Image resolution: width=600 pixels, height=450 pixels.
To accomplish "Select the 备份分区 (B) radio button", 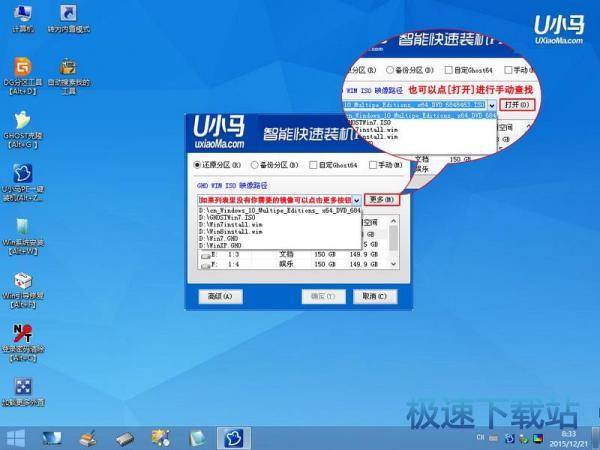I will click(x=254, y=165).
